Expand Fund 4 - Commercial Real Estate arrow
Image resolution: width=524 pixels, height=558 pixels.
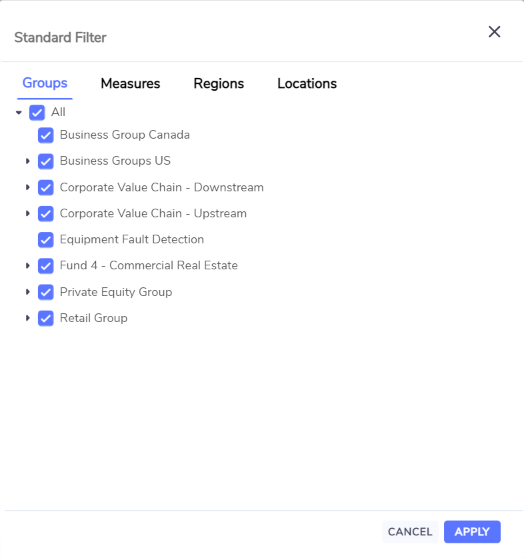(28, 265)
